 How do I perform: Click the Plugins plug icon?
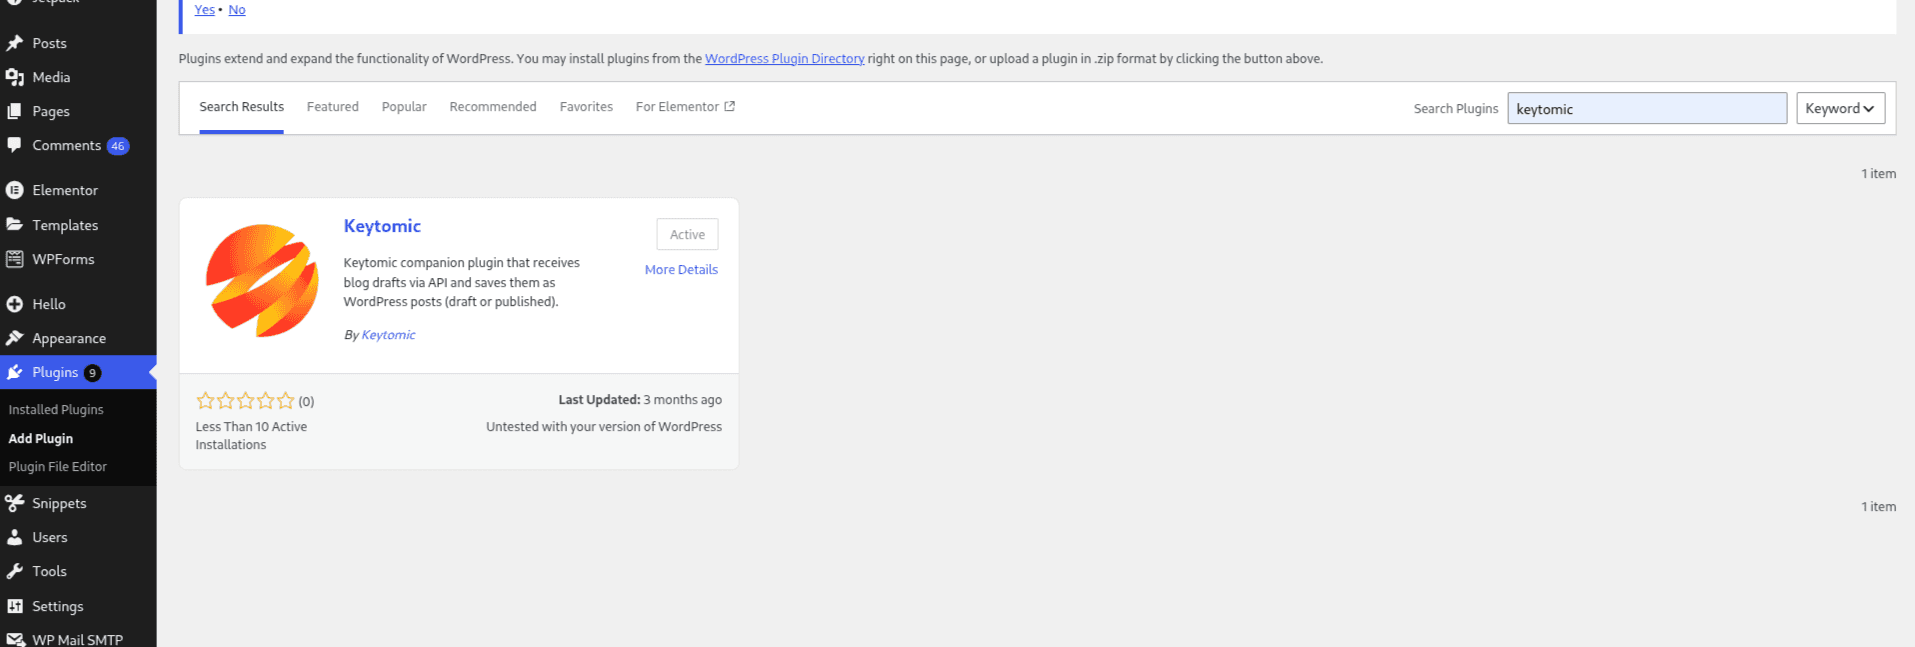[x=15, y=372]
